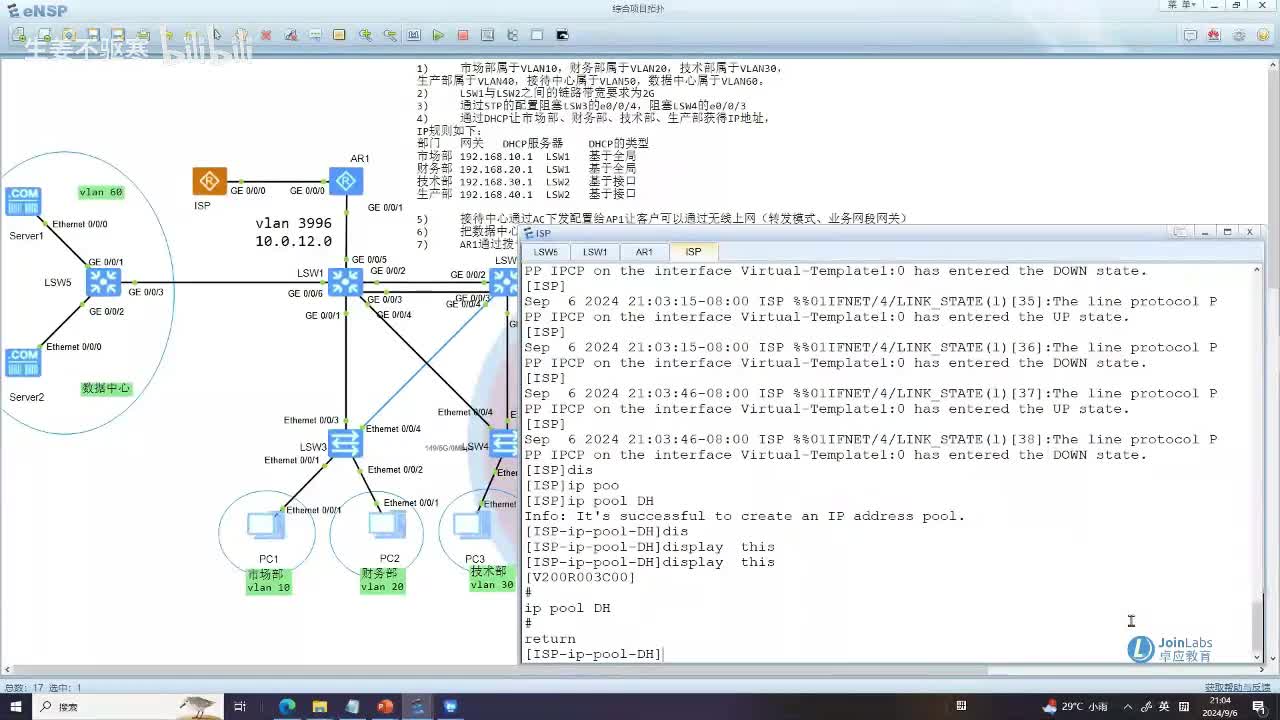Click the yellow rectangle drawing tool

[x=339, y=35]
